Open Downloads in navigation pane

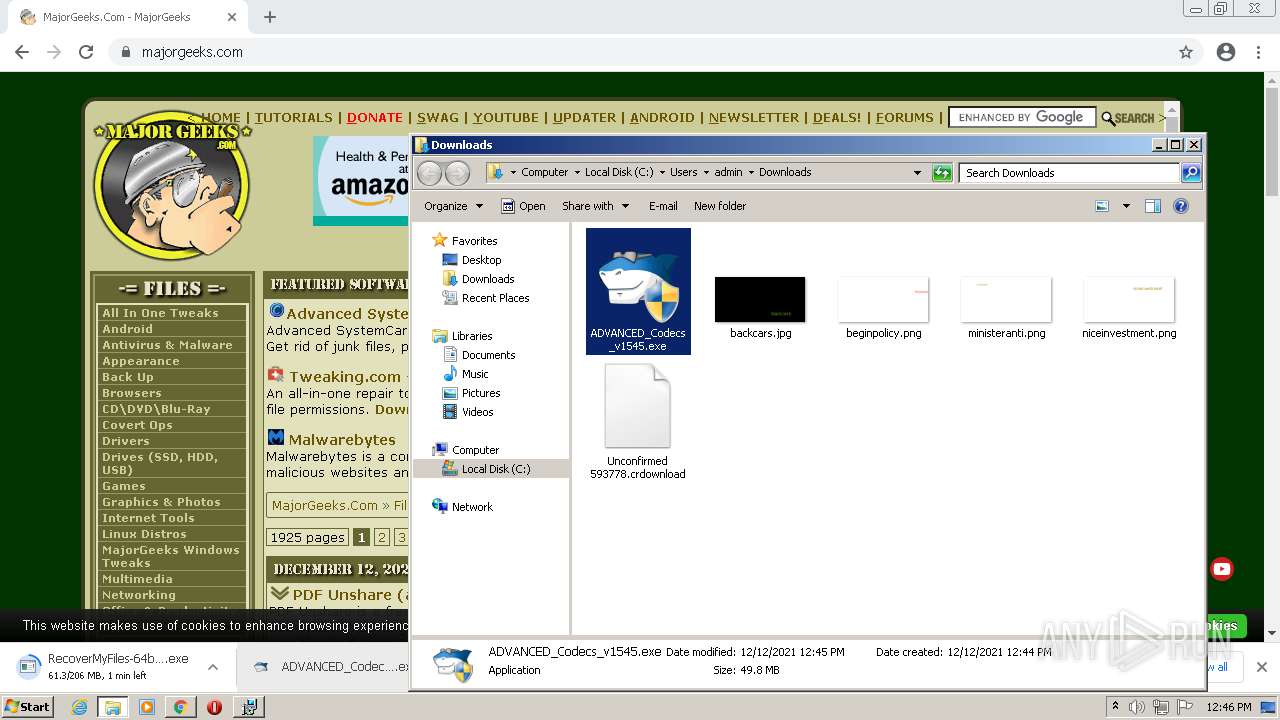[488, 279]
